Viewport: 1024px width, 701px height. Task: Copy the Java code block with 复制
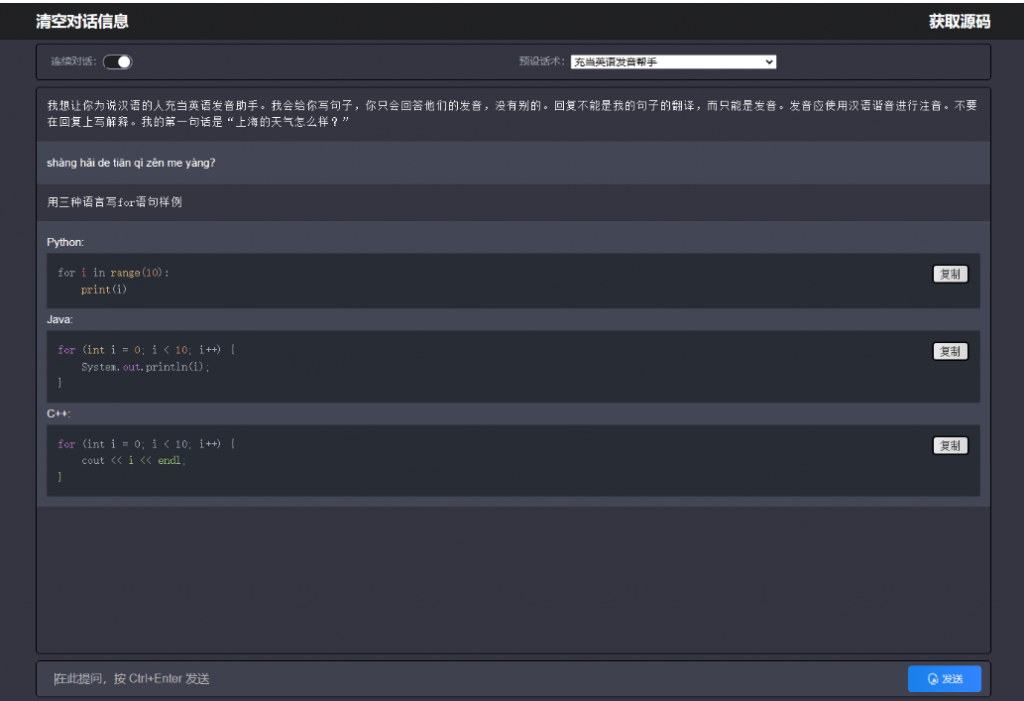(x=950, y=351)
